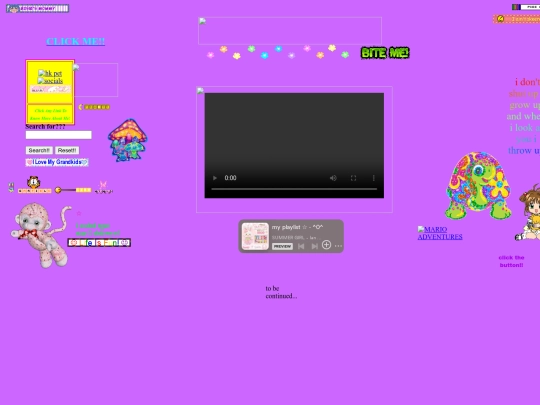Image resolution: width=540 pixels, height=405 pixels.
Task: Click the 'SUMMER GIRL' track name
Action: (x=288, y=238)
